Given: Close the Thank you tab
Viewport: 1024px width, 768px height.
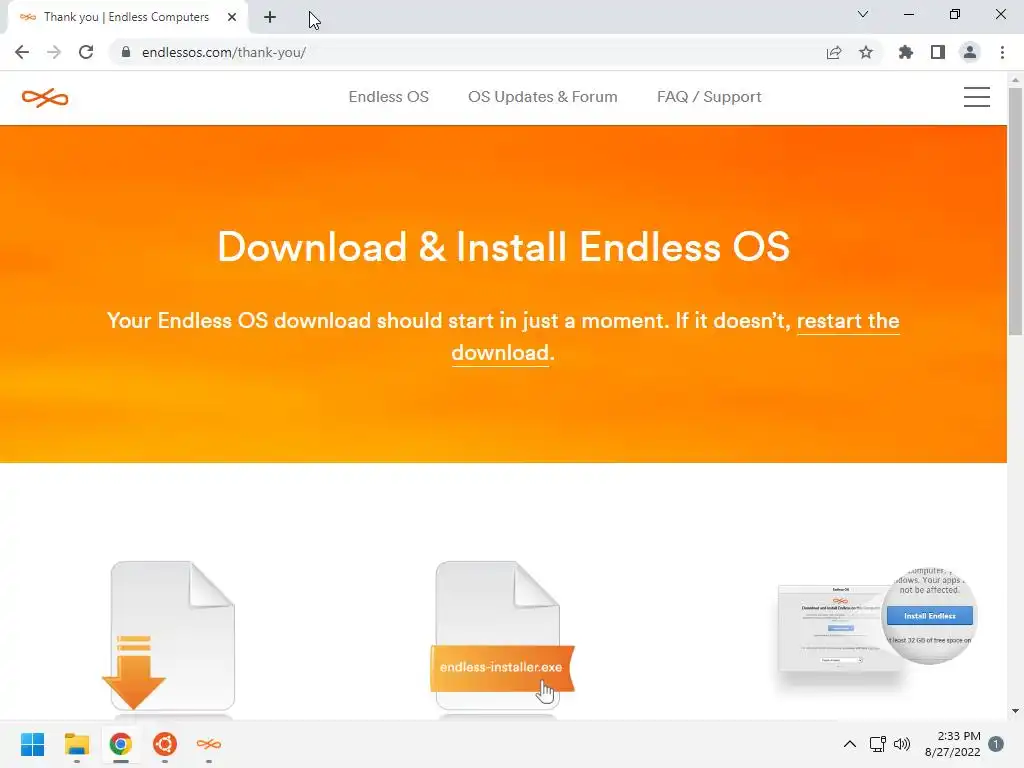Looking at the screenshot, I should 232,17.
